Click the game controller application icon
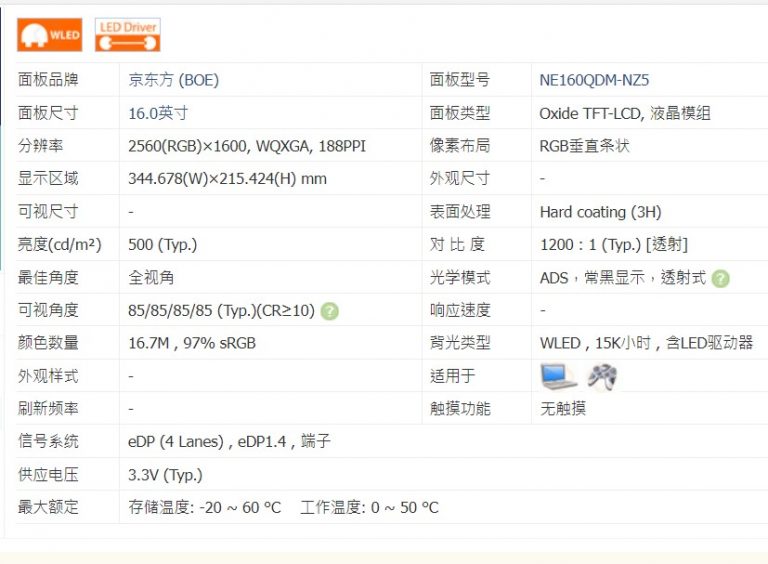The width and height of the screenshot is (768, 564). tap(602, 376)
